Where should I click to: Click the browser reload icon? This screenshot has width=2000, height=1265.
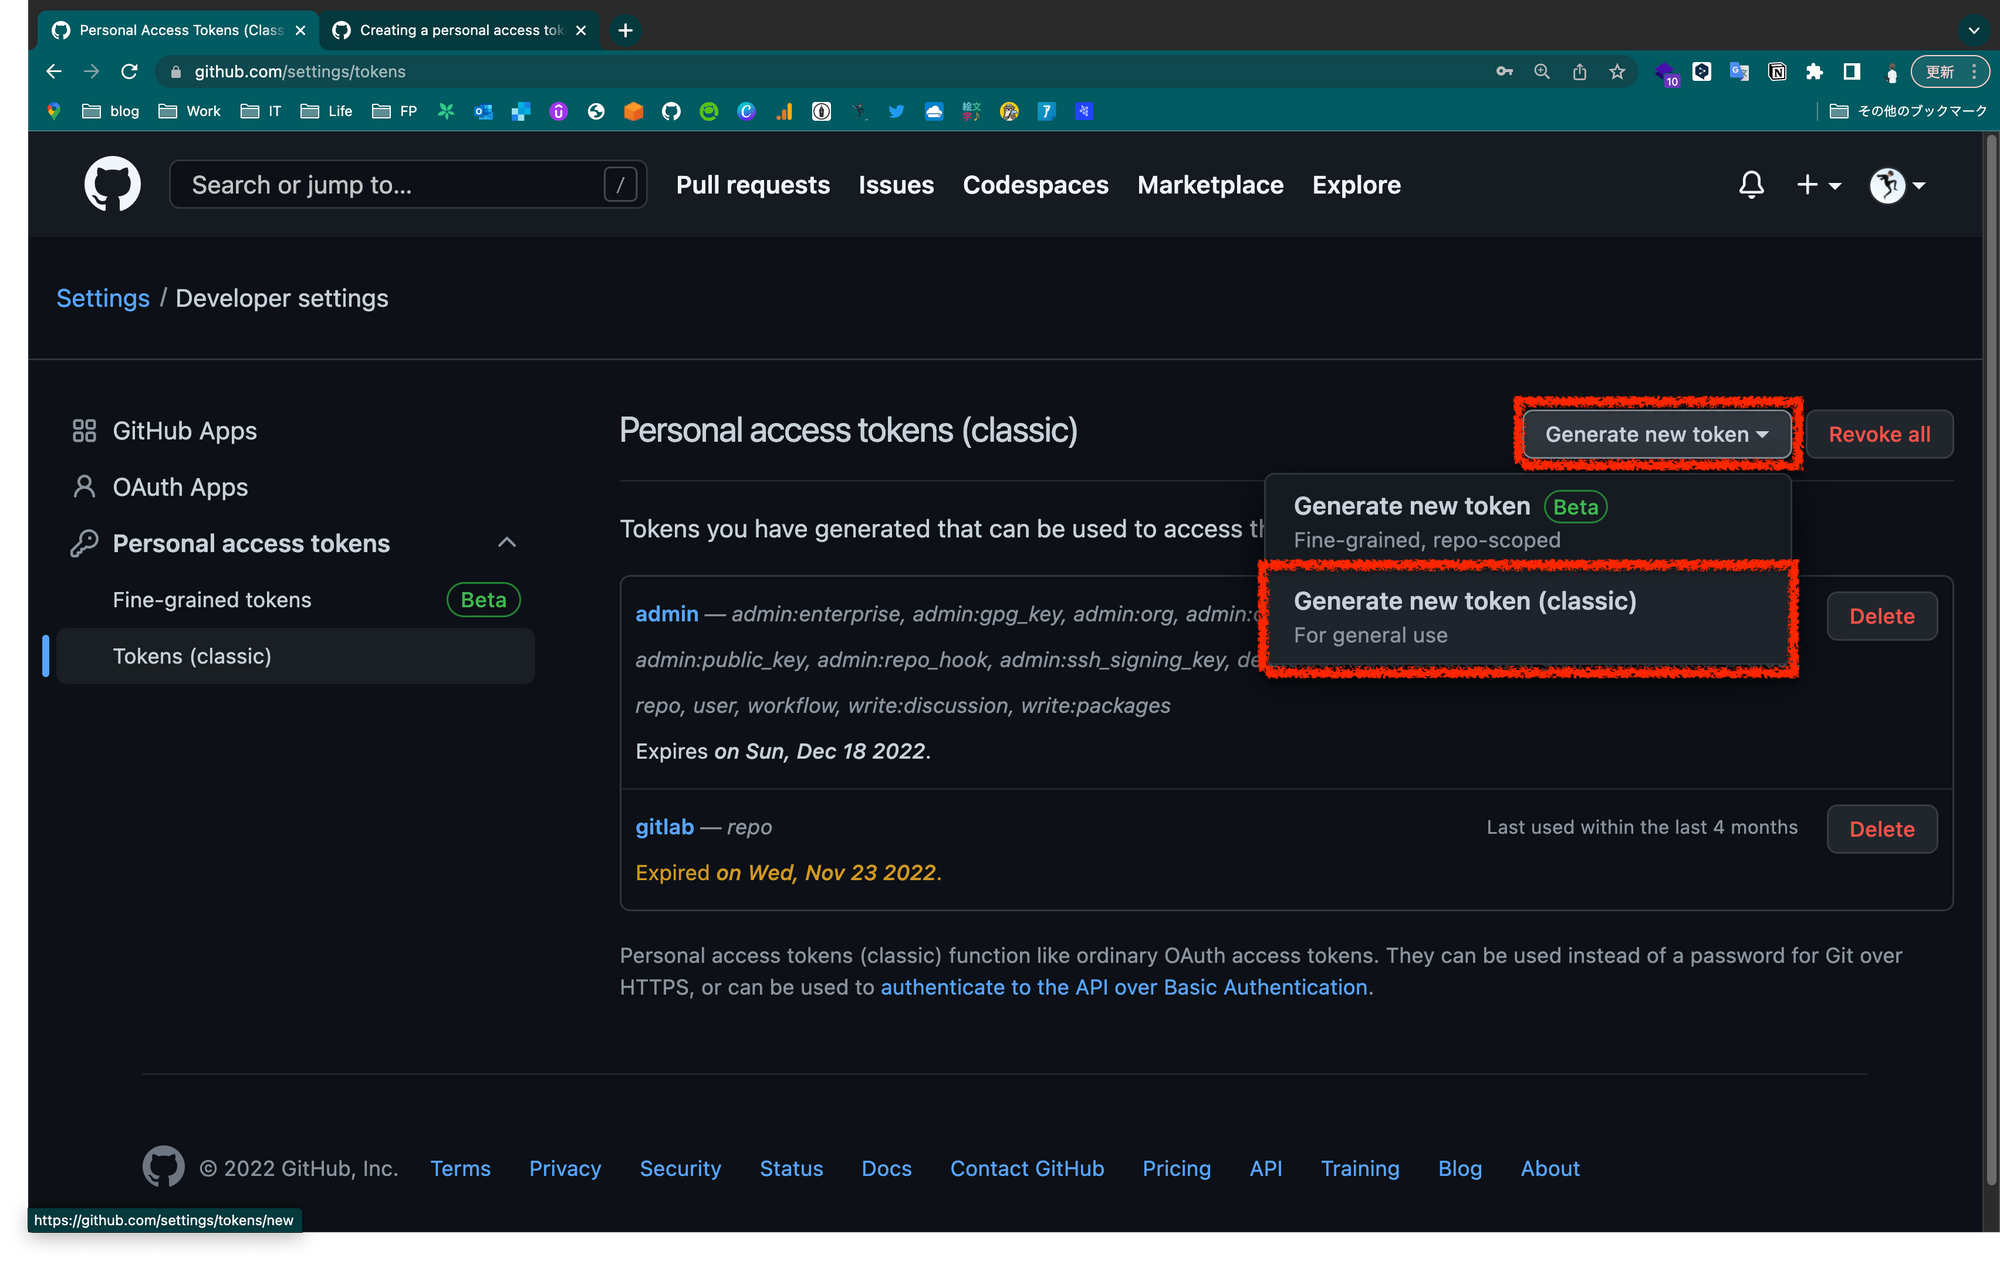pos(129,72)
